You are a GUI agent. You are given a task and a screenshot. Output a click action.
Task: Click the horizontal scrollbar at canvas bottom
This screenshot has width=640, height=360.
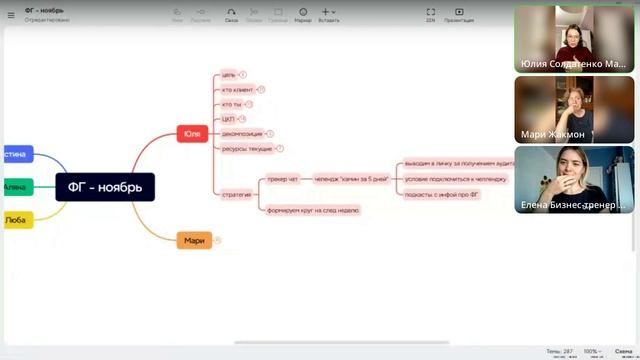pos(342,342)
